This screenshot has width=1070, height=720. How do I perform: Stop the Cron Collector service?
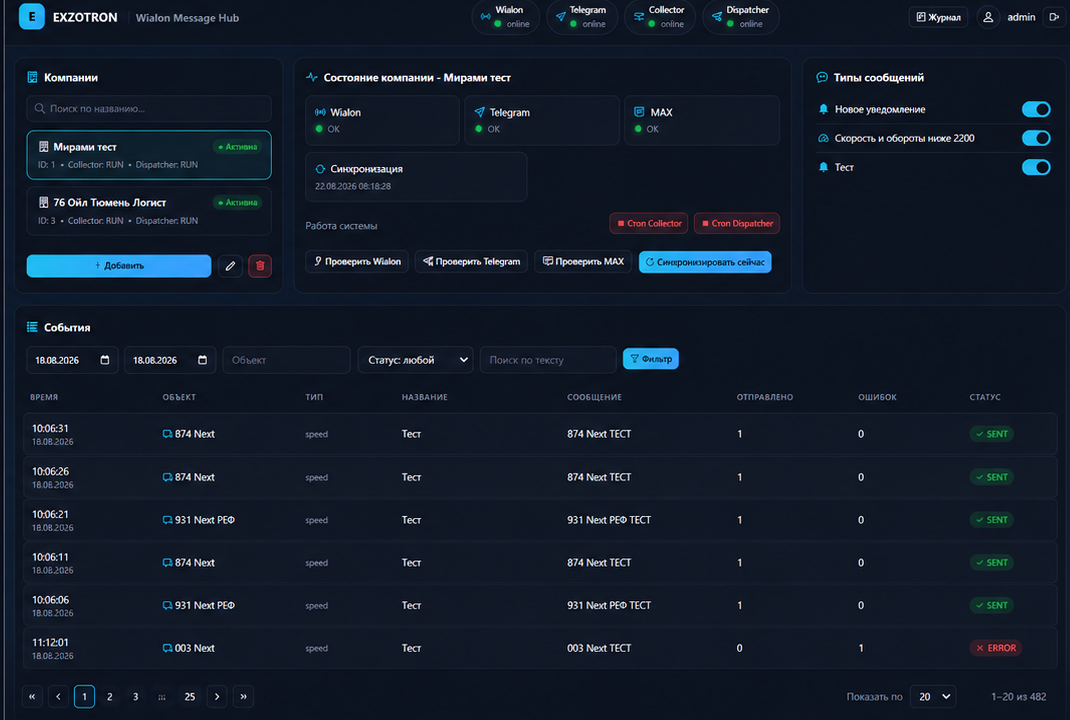[x=649, y=223]
